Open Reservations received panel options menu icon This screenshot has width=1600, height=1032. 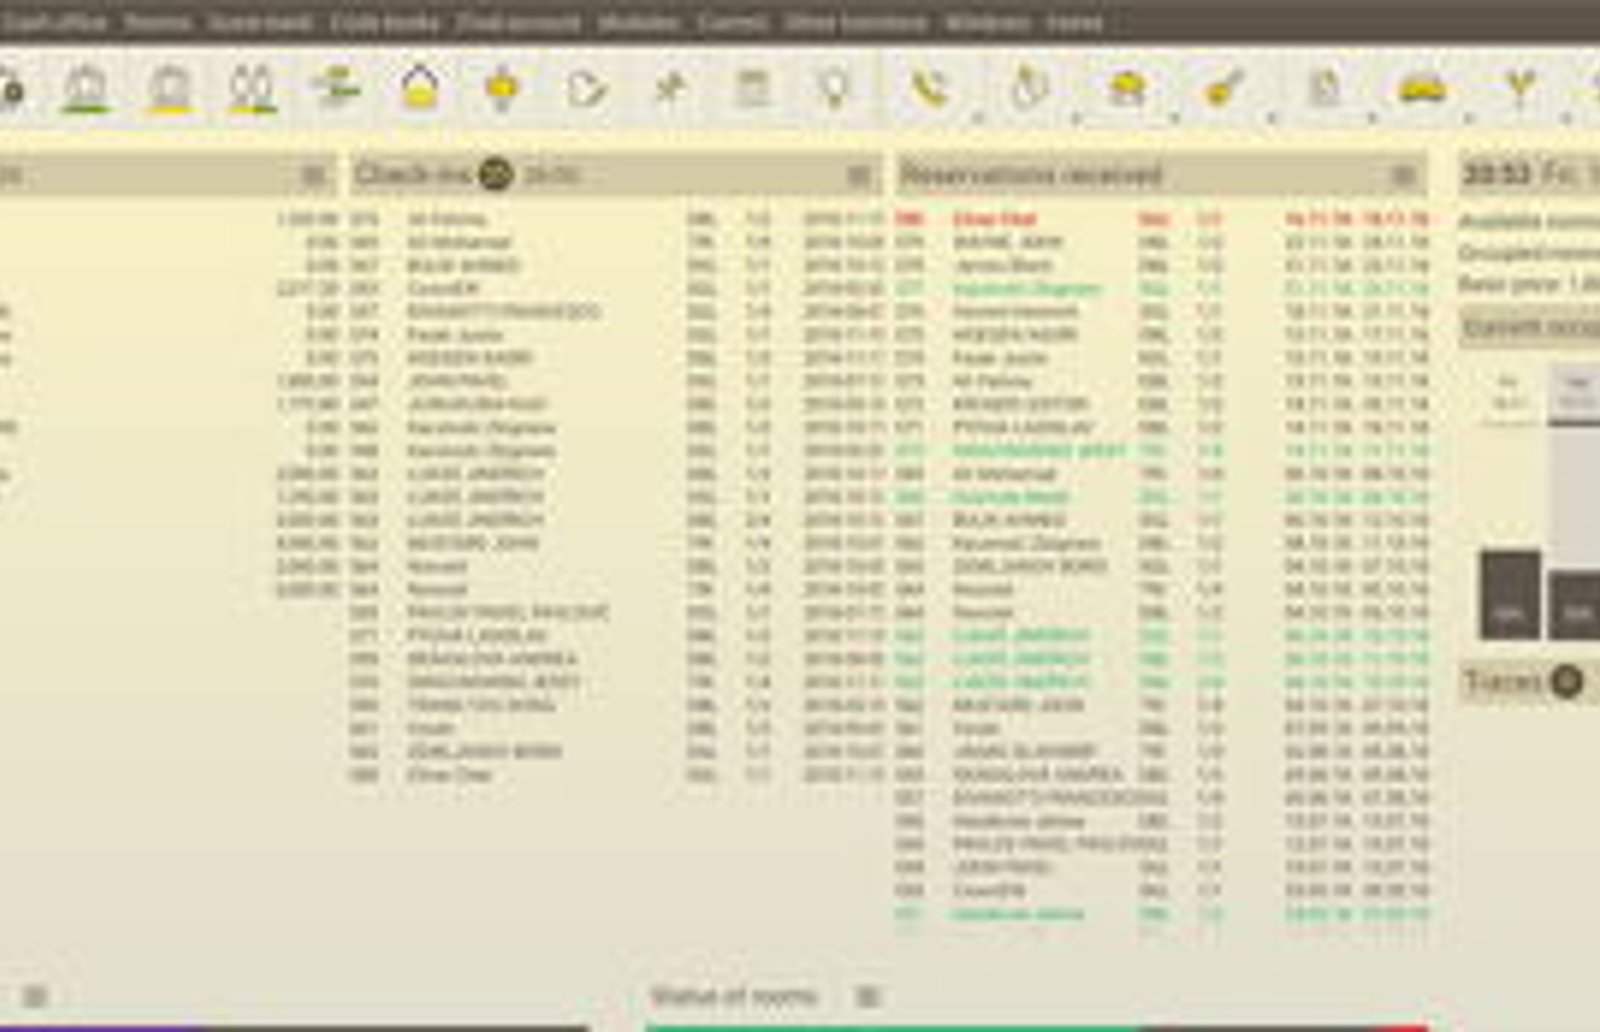click(x=1403, y=176)
